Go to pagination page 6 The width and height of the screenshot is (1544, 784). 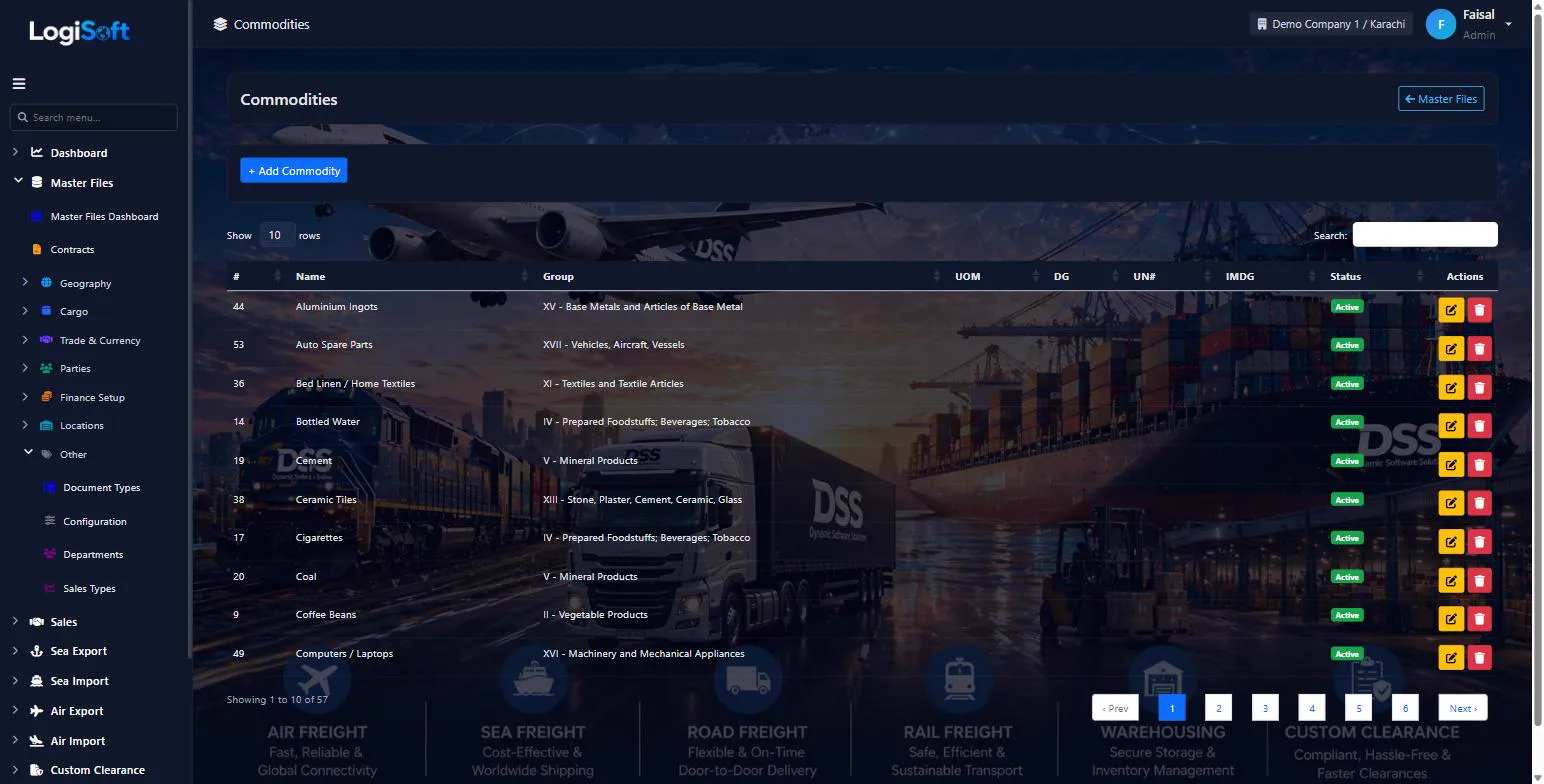coord(1405,708)
